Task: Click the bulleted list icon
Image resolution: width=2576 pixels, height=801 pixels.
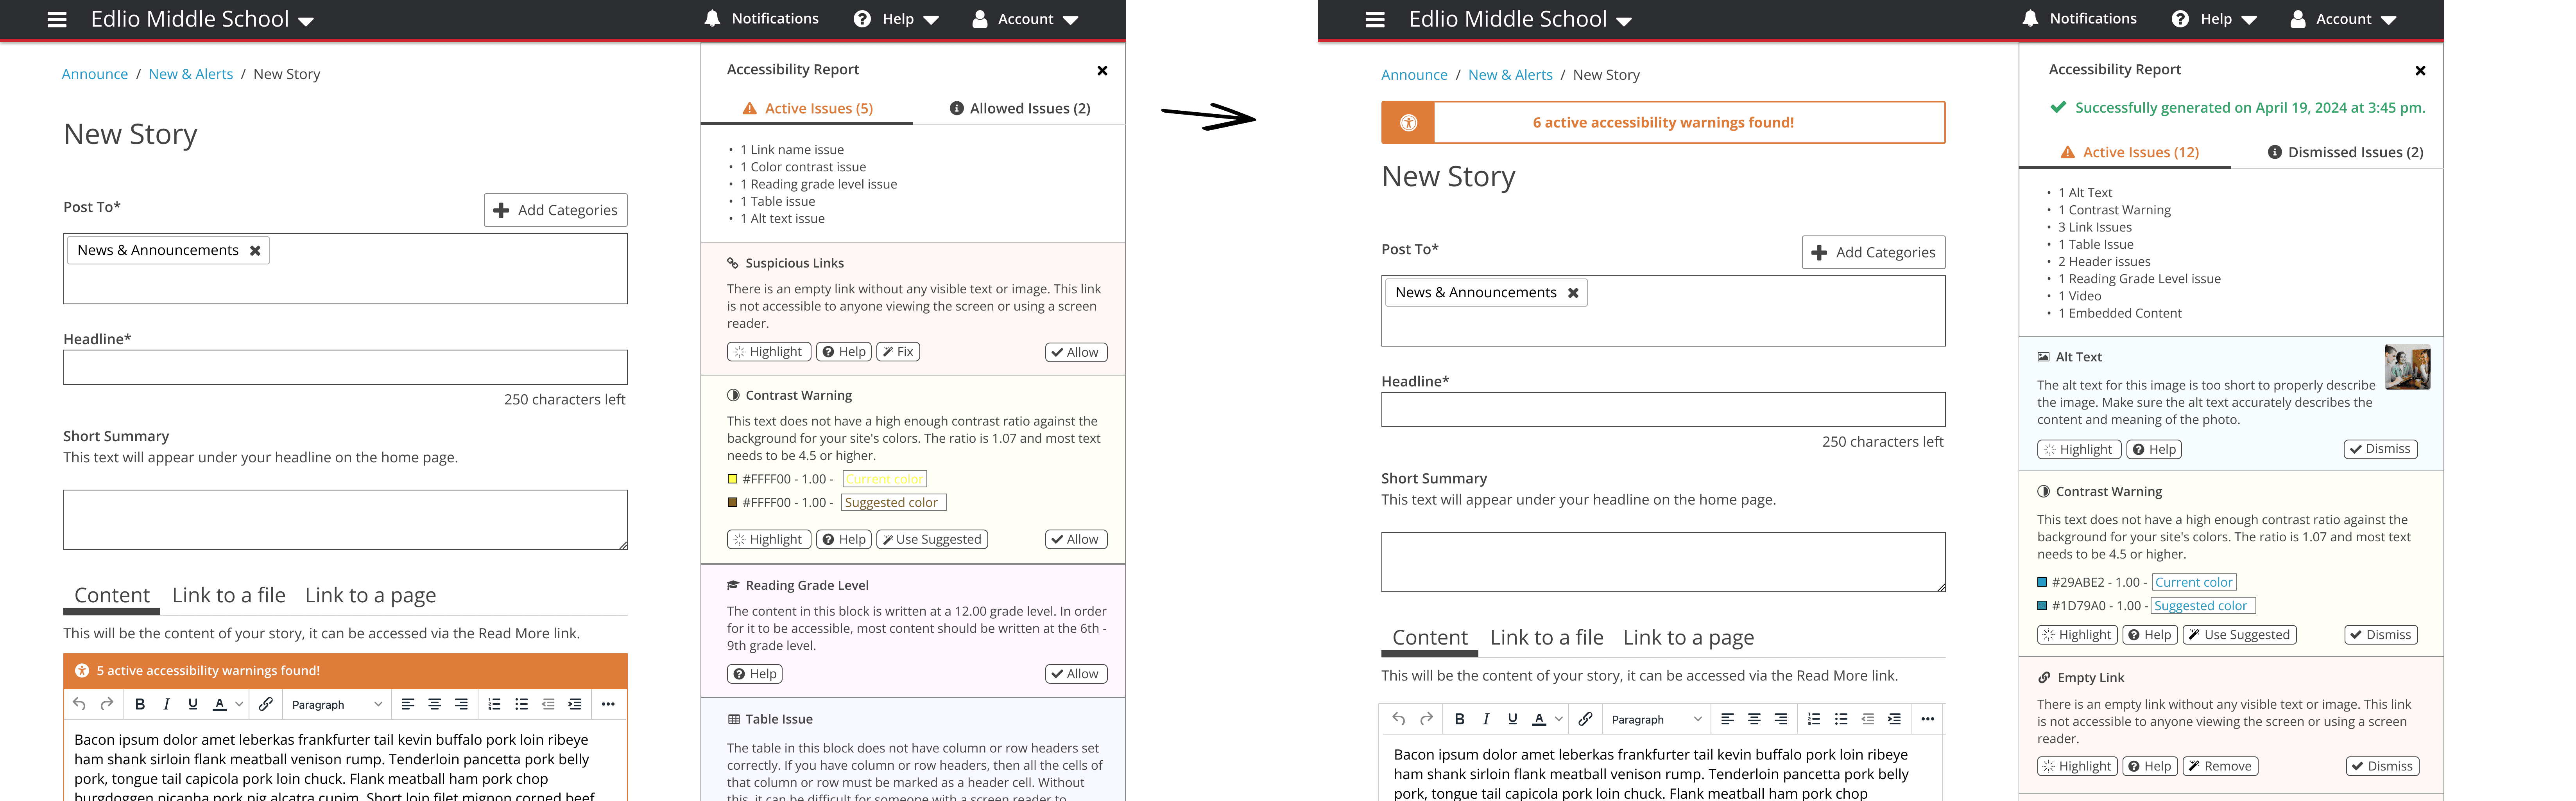Action: [521, 704]
